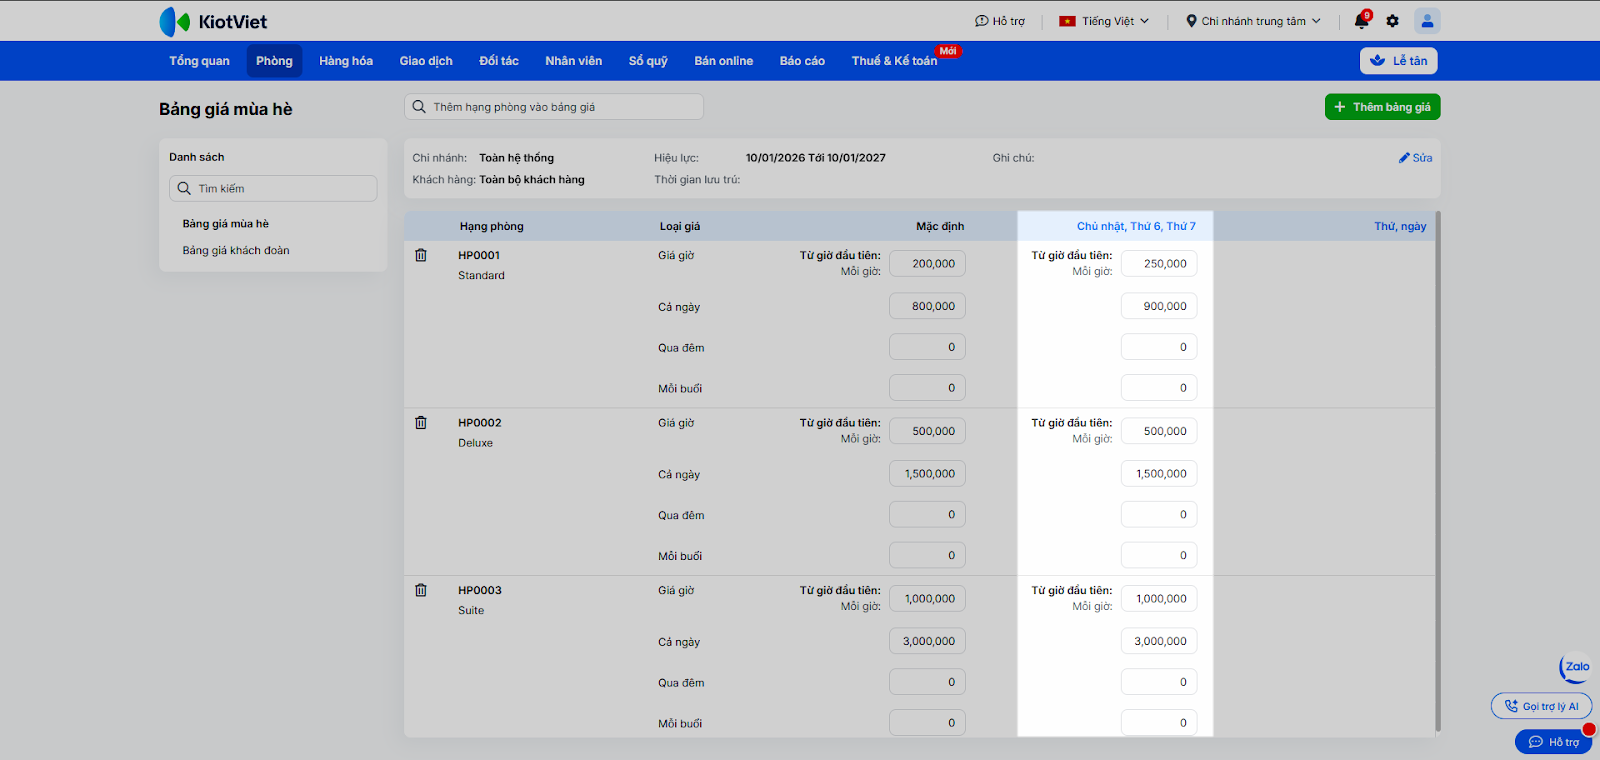The width and height of the screenshot is (1600, 760).
Task: Click the KiotViet logo
Action: 213,21
